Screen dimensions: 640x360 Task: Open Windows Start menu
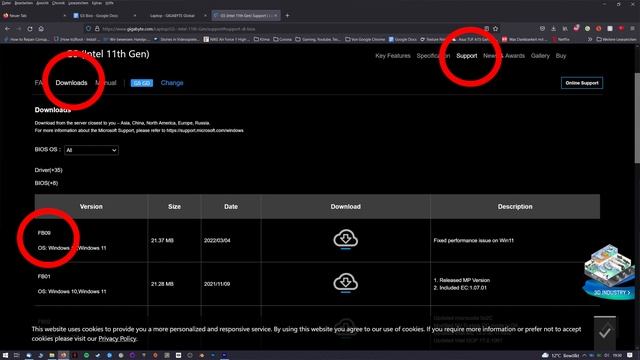click(5, 356)
